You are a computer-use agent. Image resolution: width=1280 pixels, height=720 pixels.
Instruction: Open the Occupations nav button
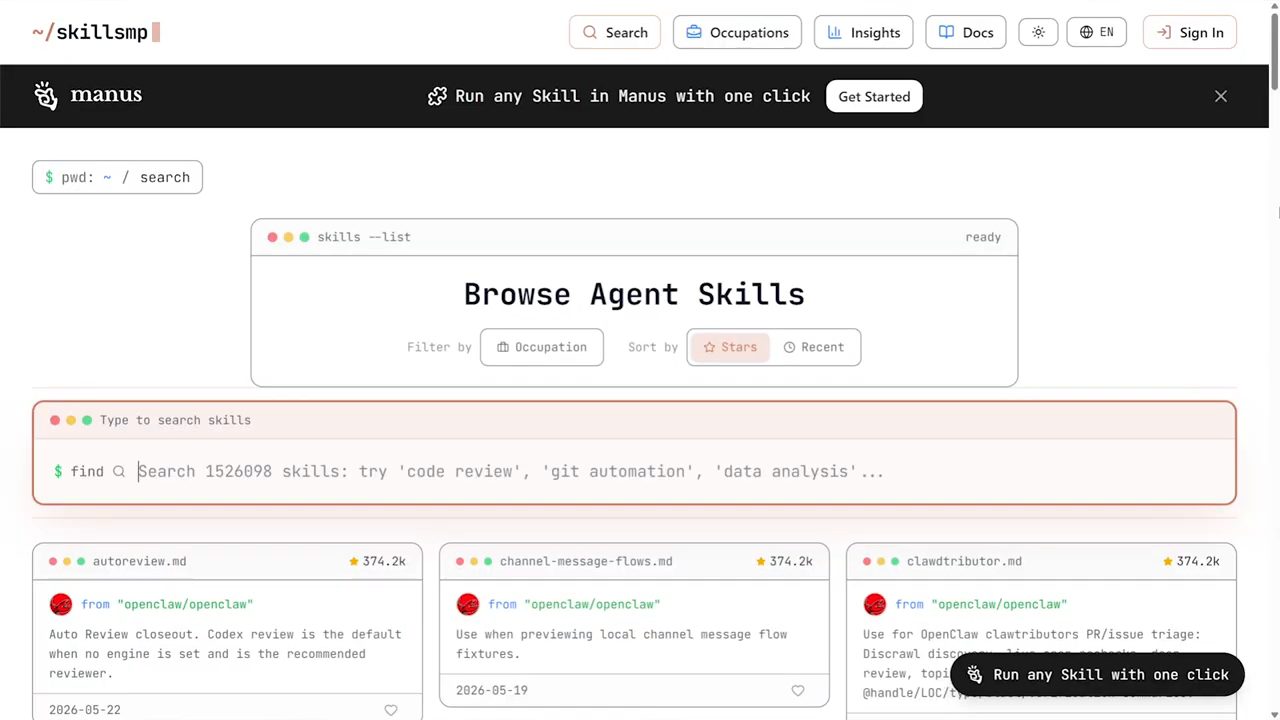[x=737, y=32]
